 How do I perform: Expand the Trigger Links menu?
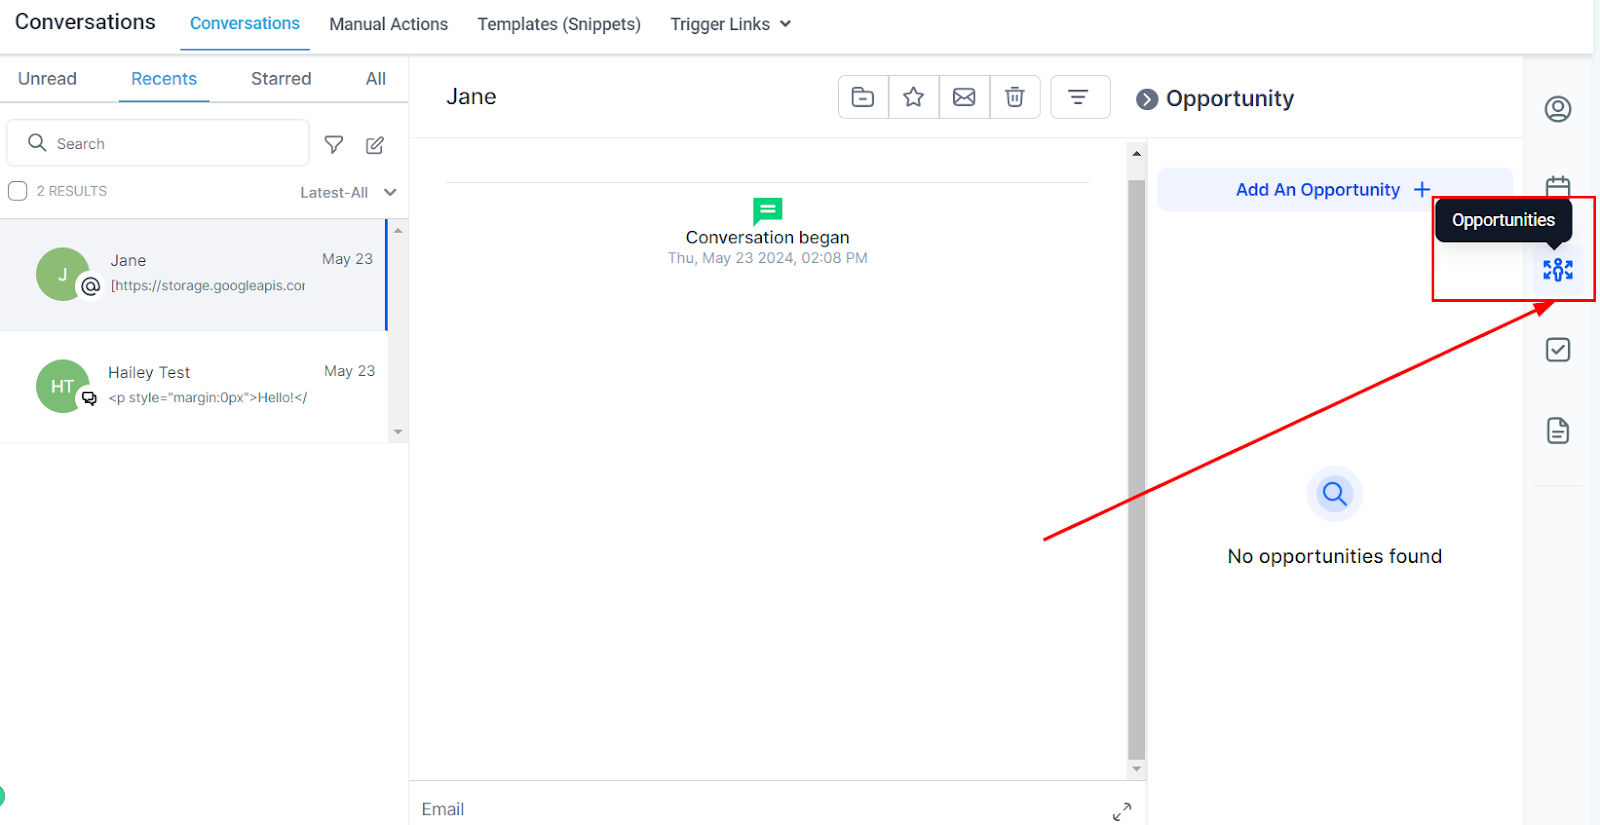[x=730, y=24]
